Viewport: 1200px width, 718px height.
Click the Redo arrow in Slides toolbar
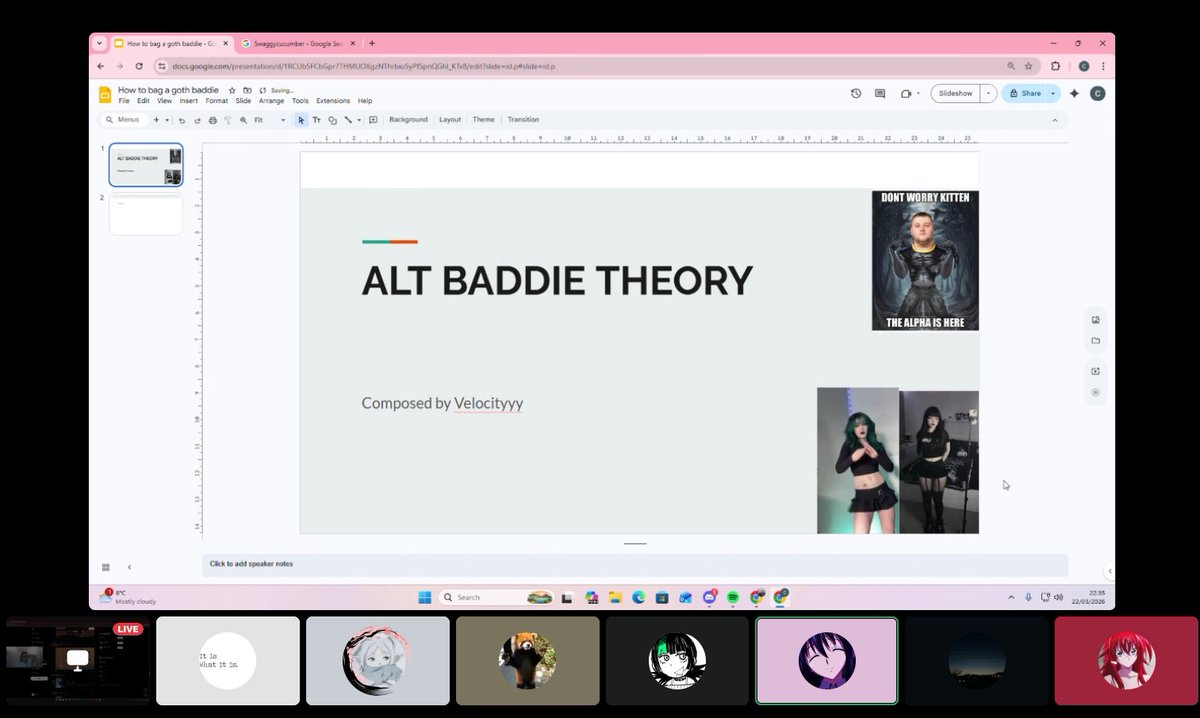pos(197,120)
